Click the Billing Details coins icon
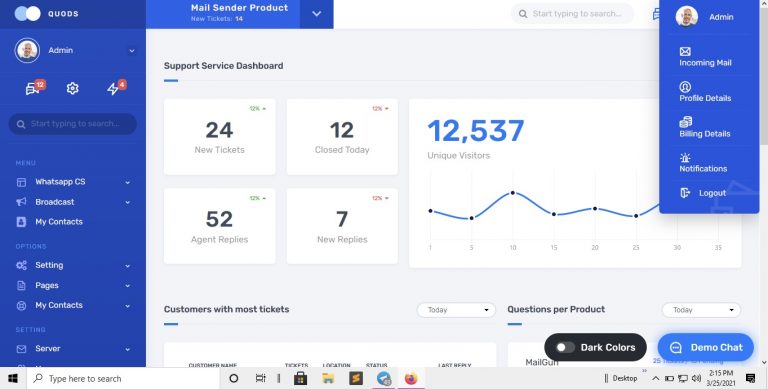The image size is (768, 389). point(686,122)
